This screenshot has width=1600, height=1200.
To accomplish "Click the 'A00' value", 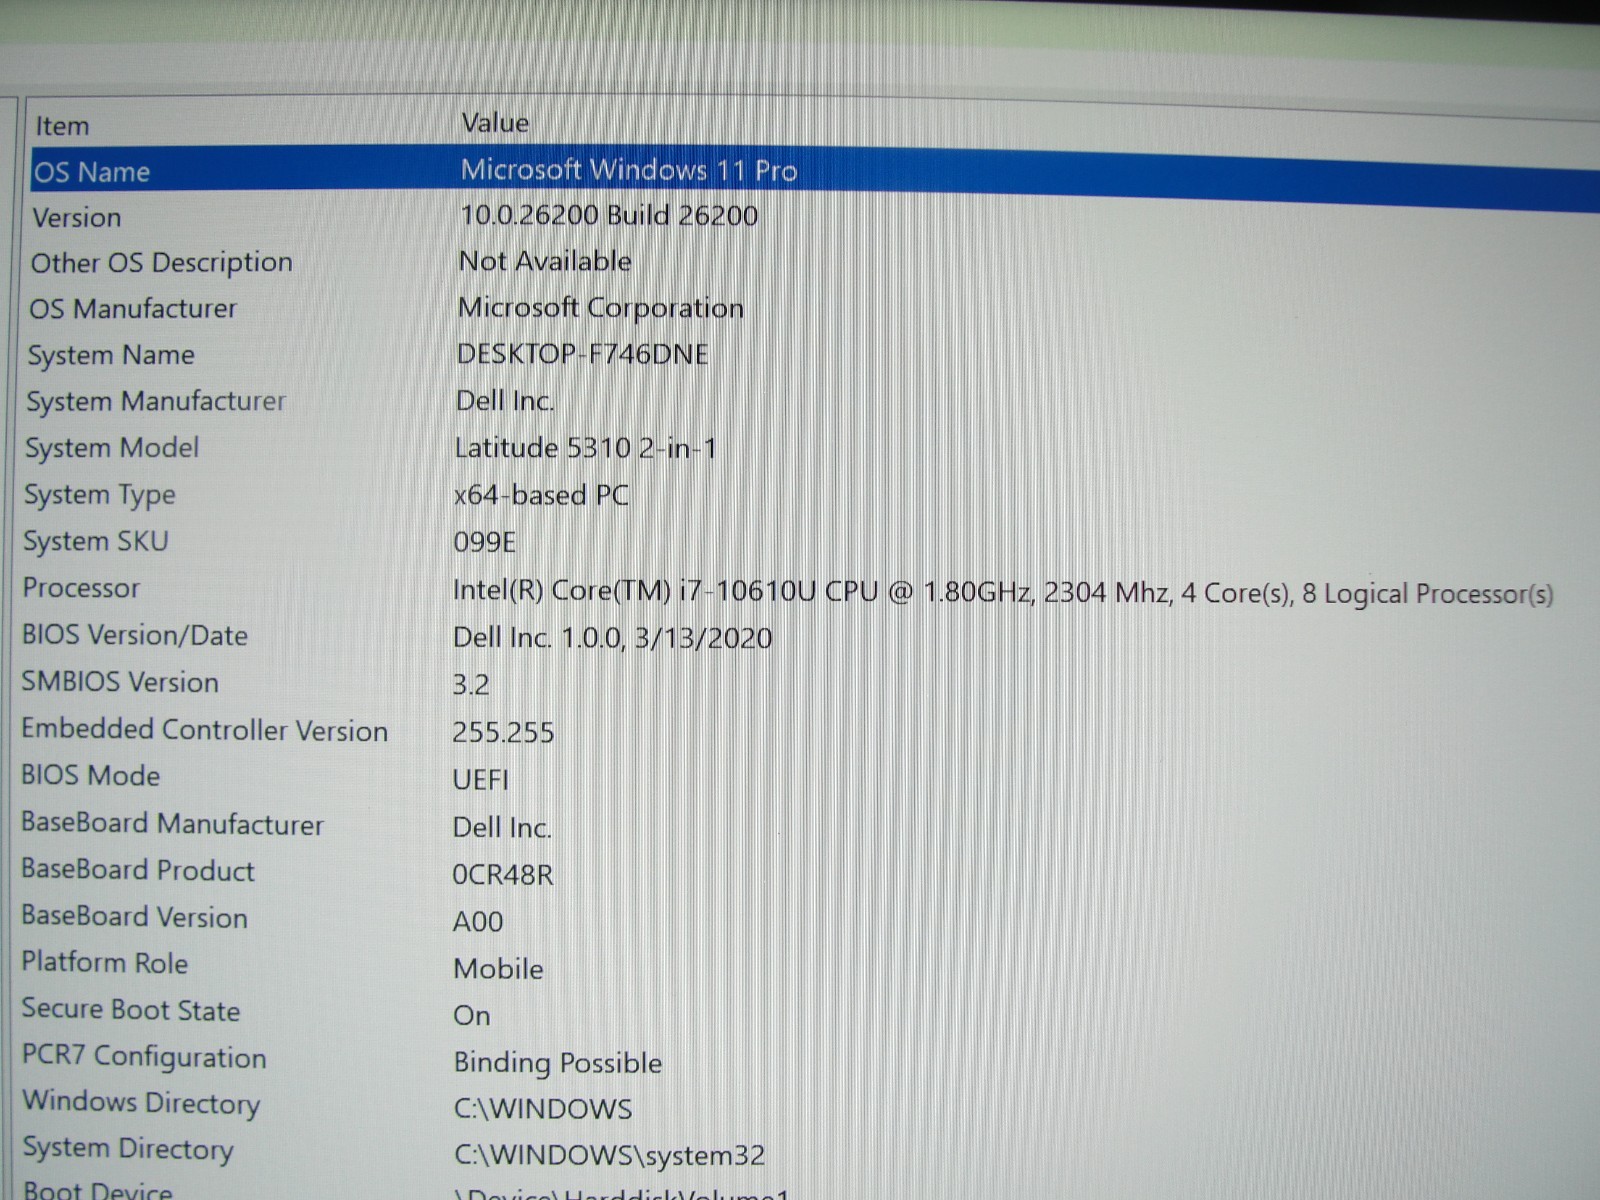I will tap(478, 921).
